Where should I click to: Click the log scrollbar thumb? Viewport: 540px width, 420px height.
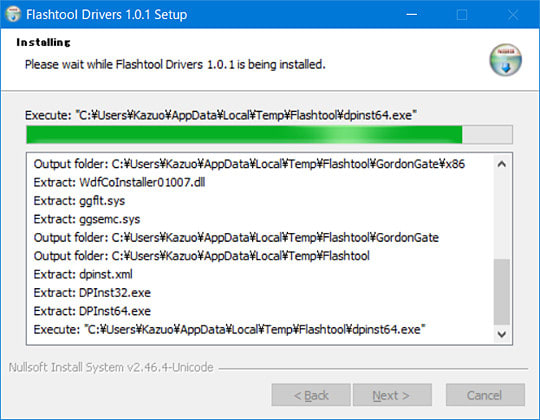pos(502,292)
